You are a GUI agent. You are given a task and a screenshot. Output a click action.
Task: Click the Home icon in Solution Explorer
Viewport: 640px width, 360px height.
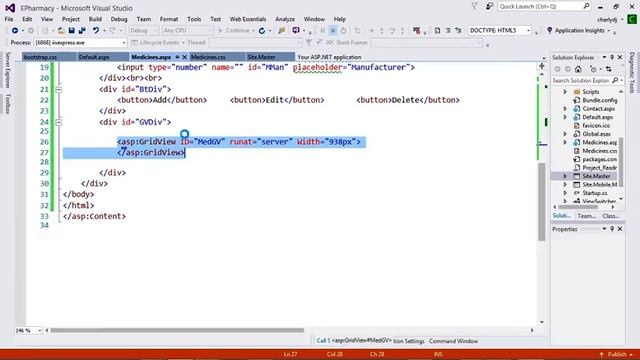pos(578,69)
